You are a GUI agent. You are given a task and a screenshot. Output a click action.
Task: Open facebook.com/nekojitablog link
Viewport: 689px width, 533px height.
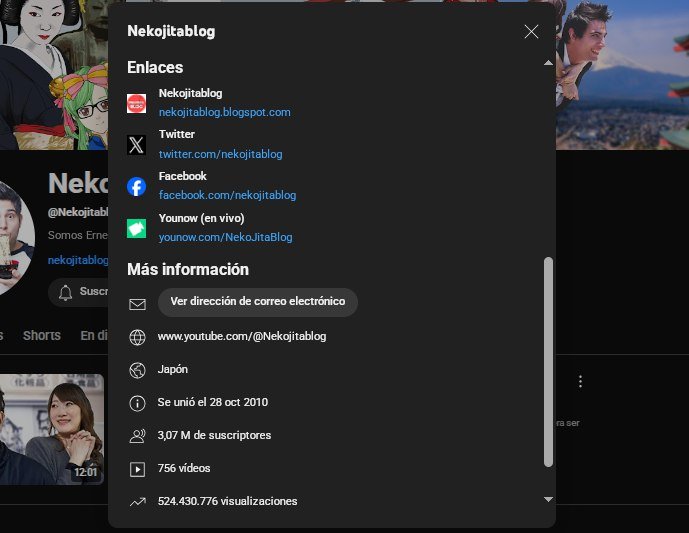[x=227, y=195]
